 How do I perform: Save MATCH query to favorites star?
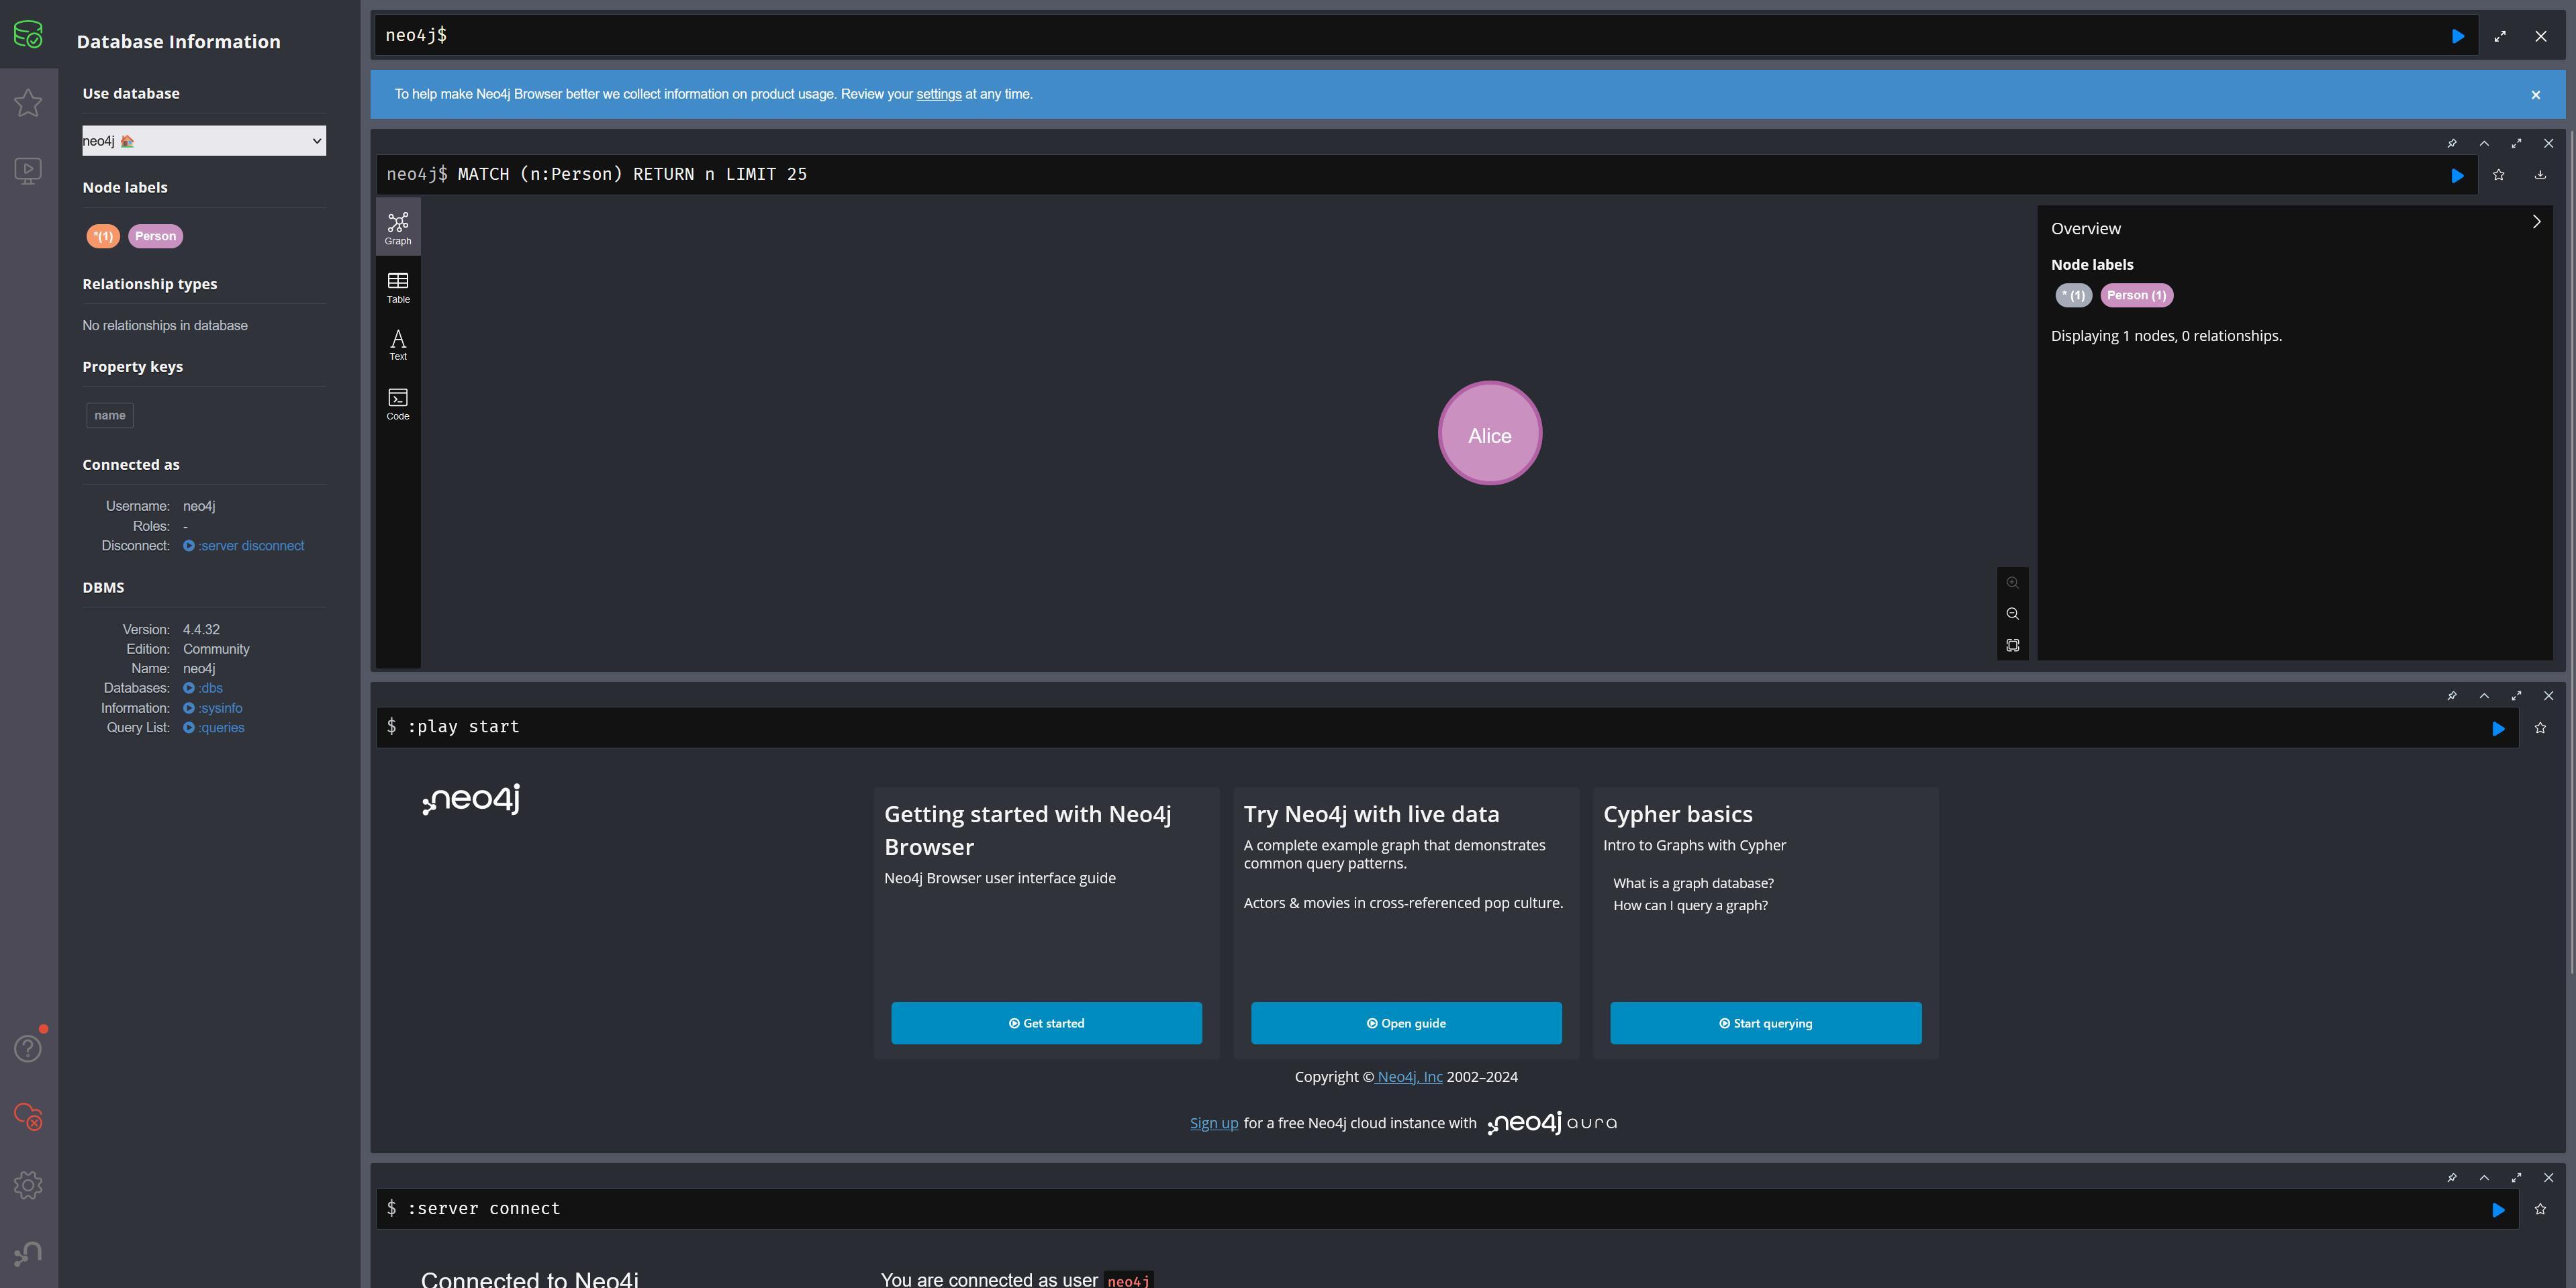(x=2498, y=175)
